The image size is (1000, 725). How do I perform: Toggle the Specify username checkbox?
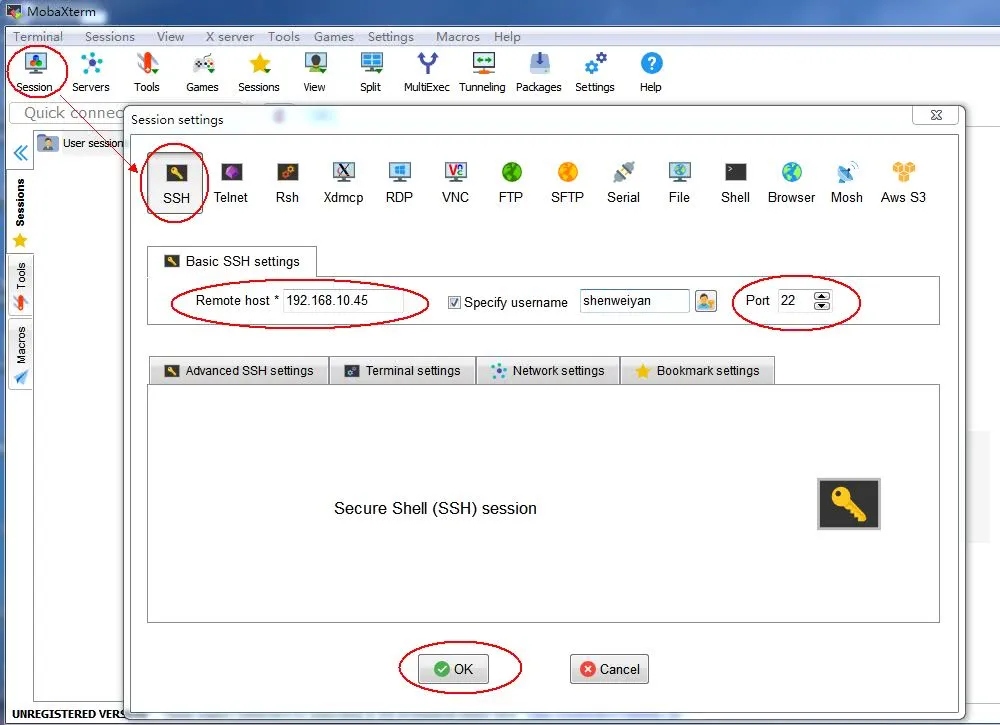[x=454, y=302]
